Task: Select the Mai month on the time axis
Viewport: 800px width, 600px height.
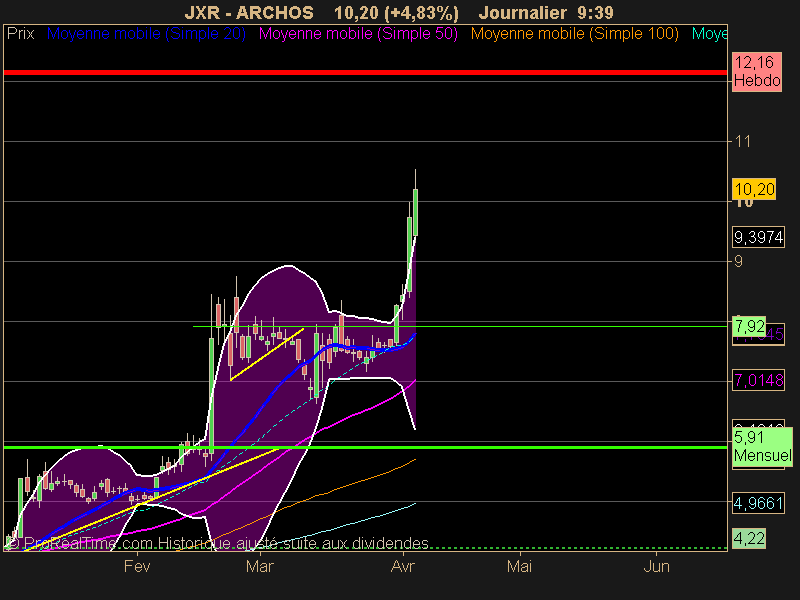Action: tap(519, 566)
